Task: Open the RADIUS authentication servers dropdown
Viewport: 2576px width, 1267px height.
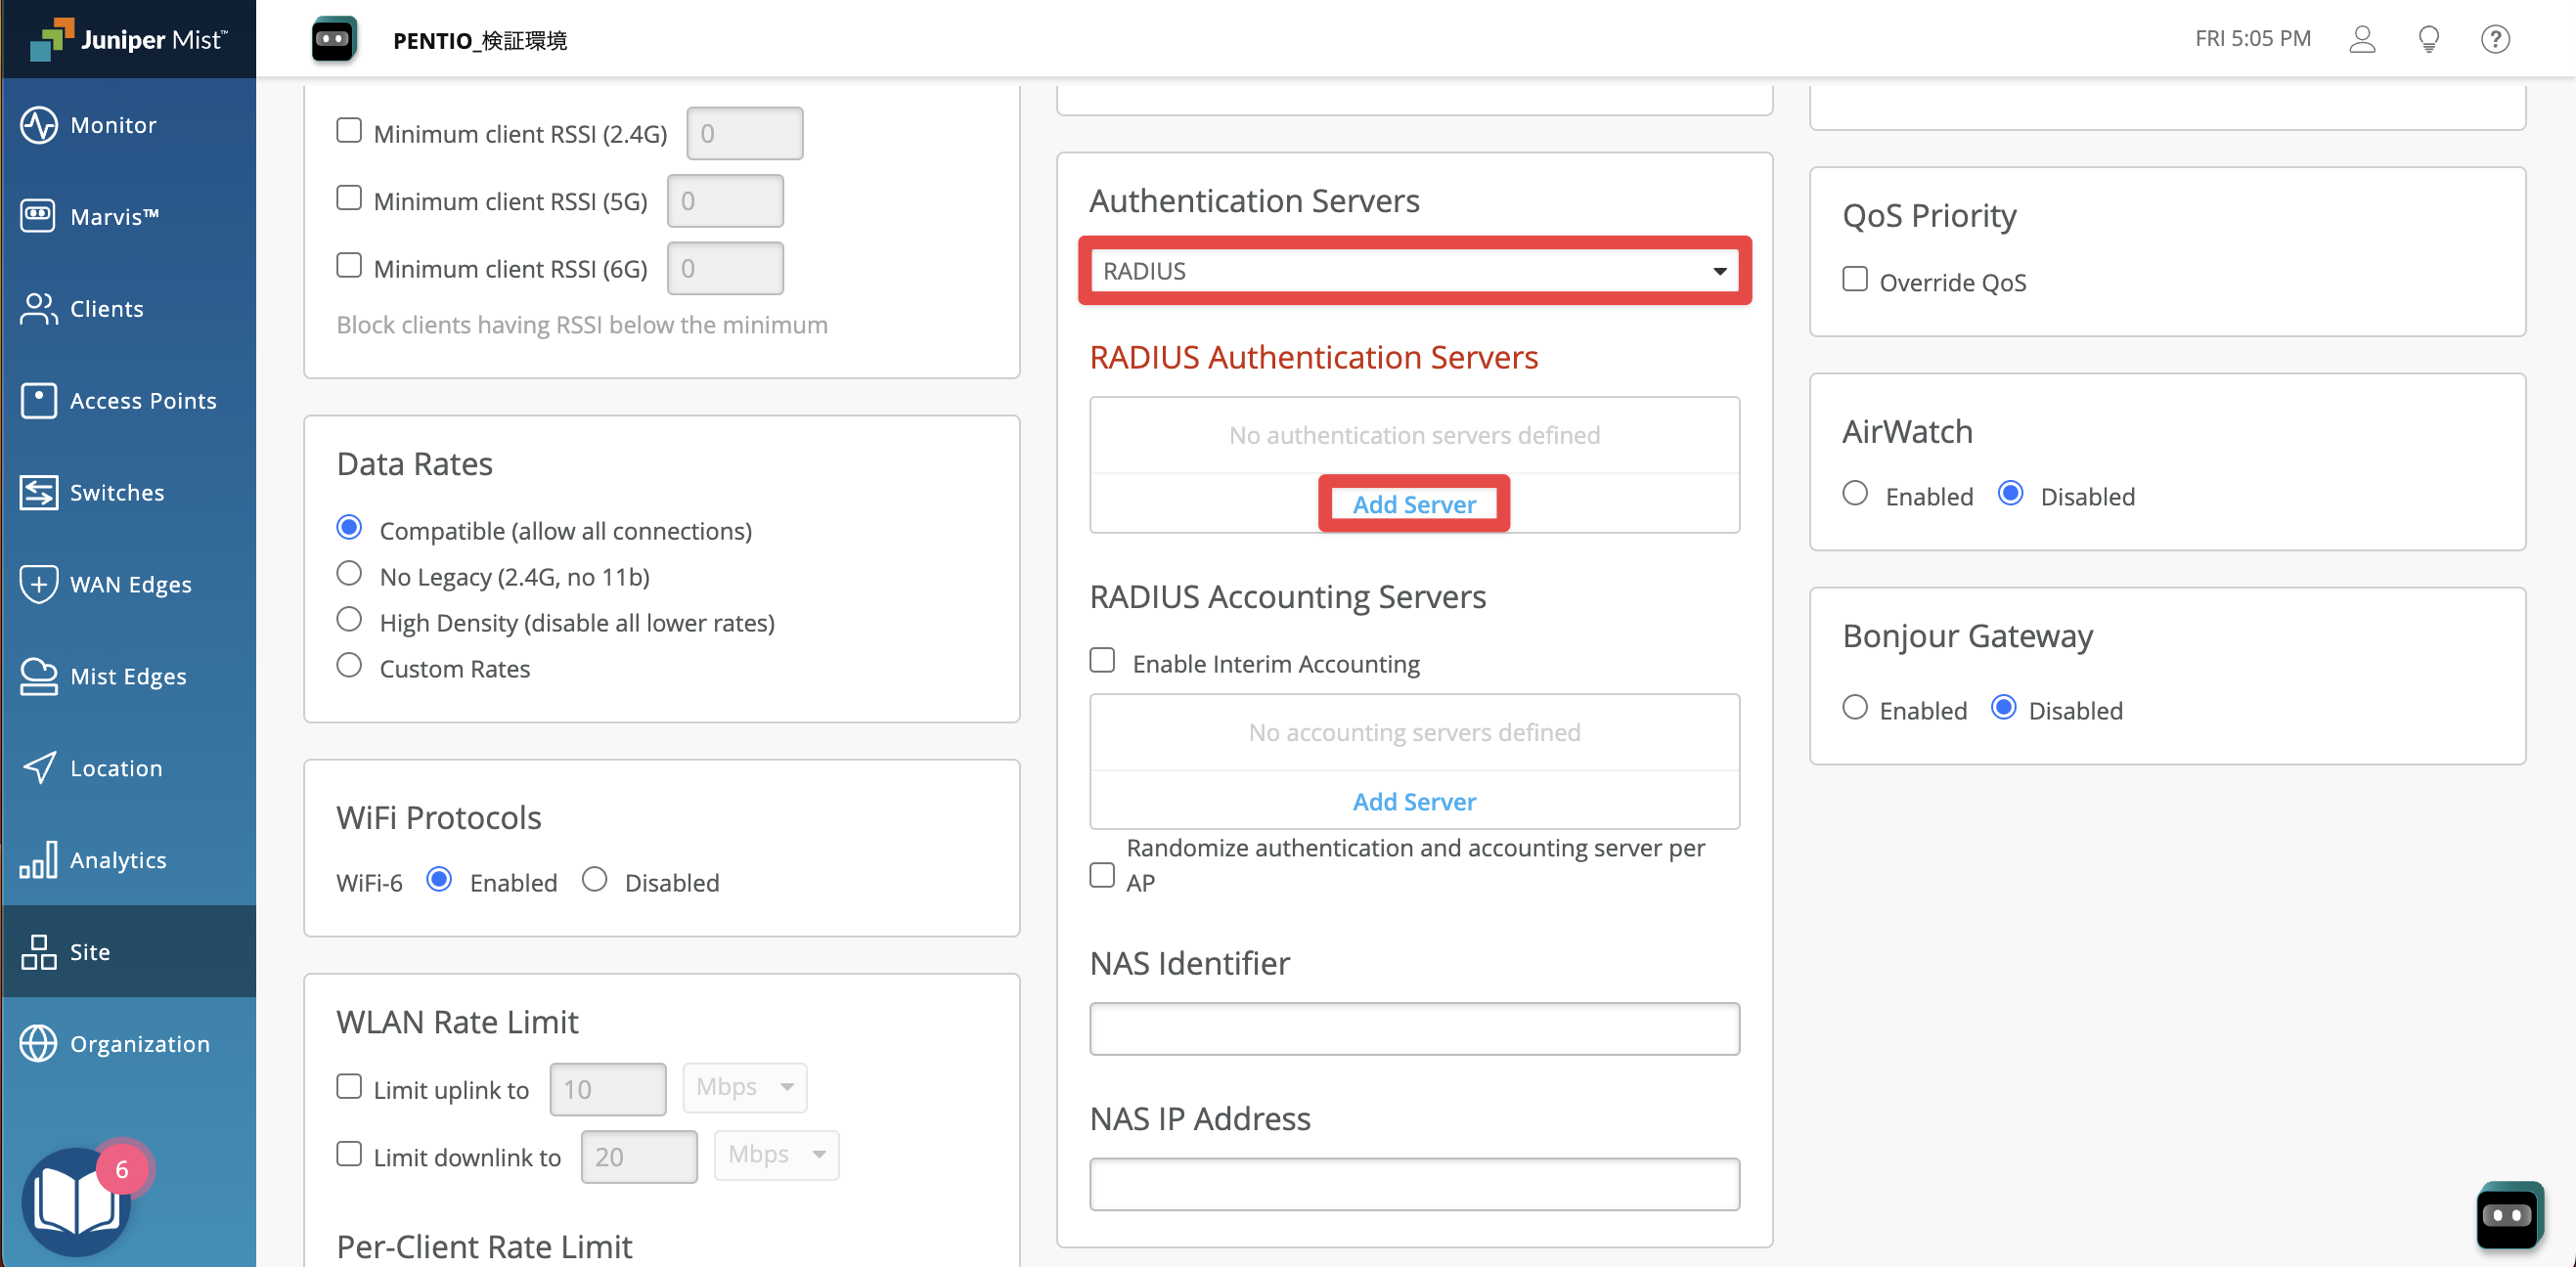Action: (1414, 271)
